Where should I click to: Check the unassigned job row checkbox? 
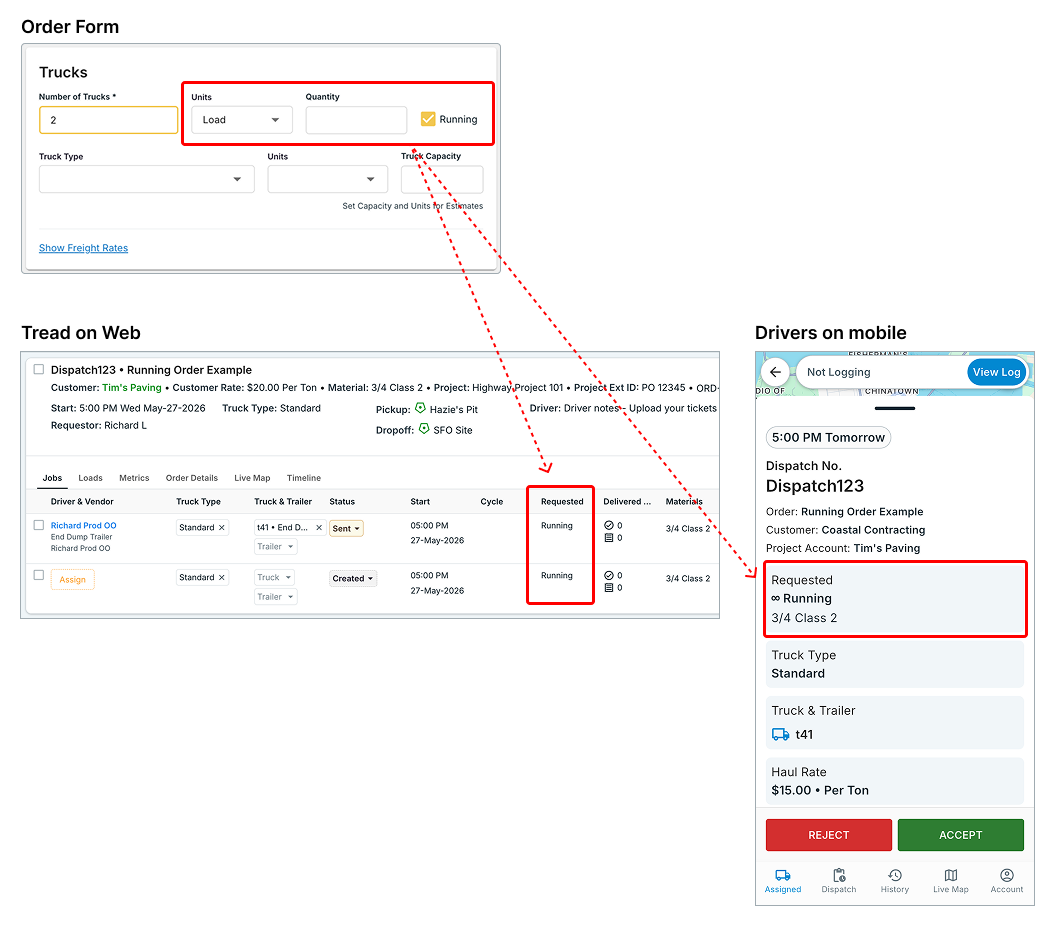pyautogui.click(x=39, y=575)
